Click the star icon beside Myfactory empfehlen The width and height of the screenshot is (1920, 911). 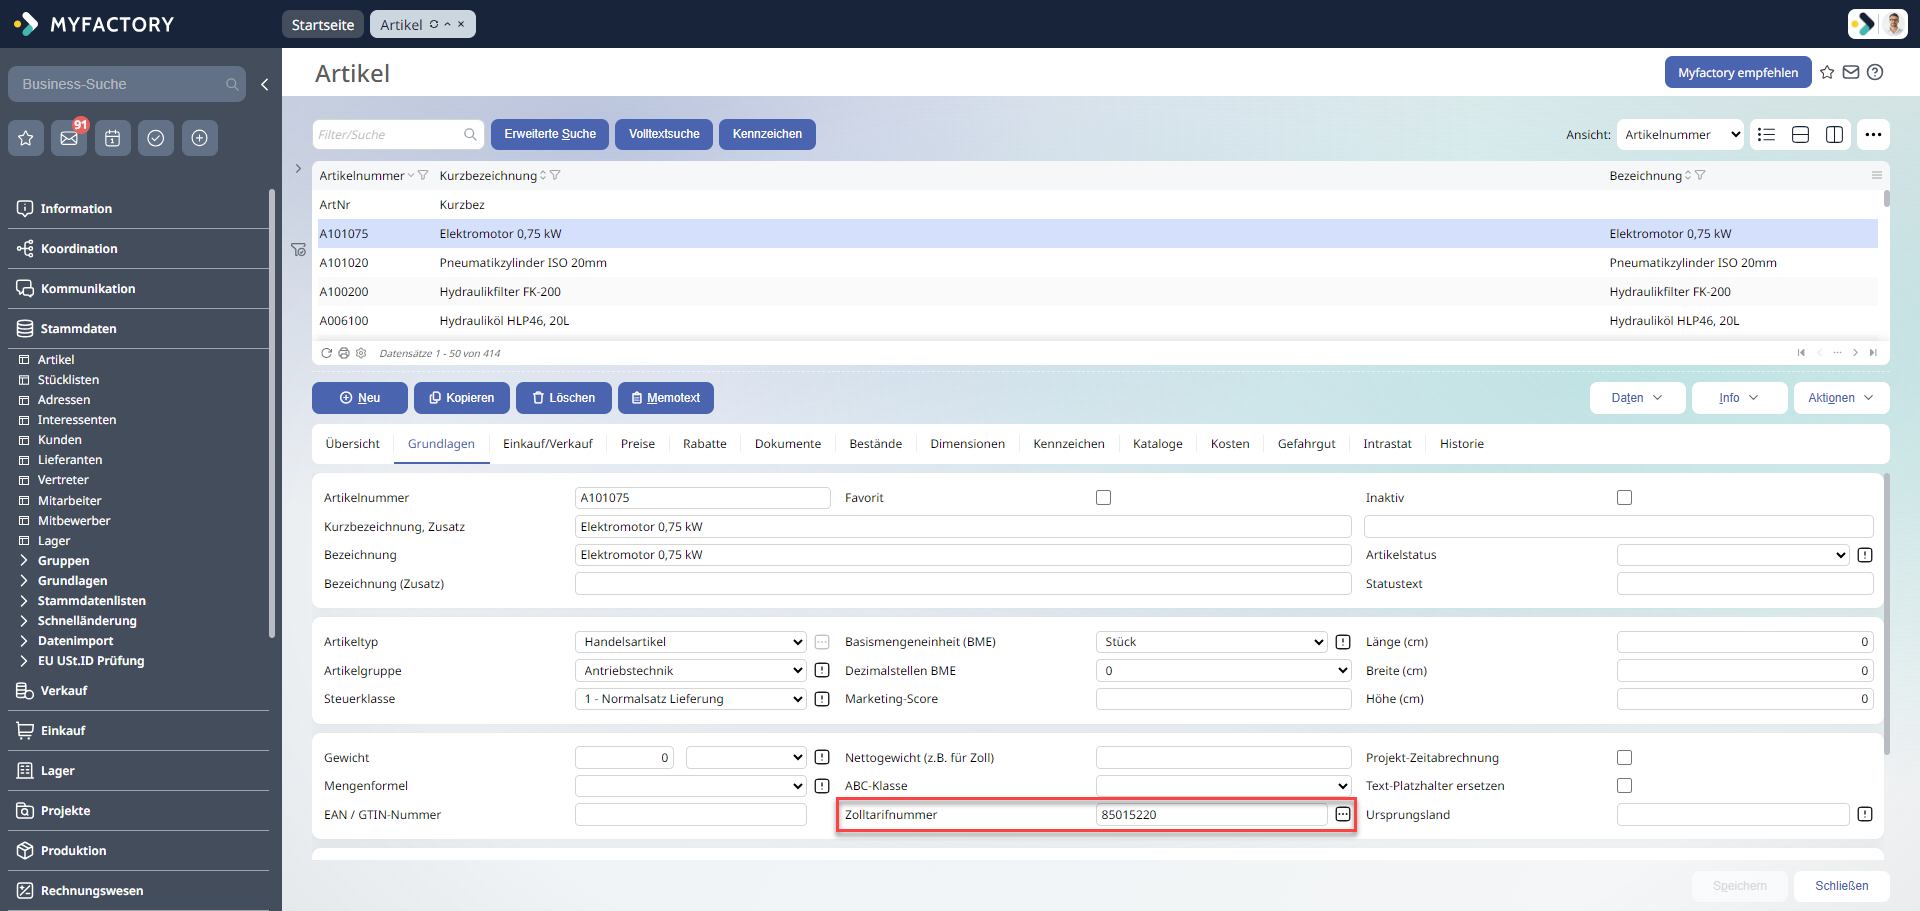1827,72
